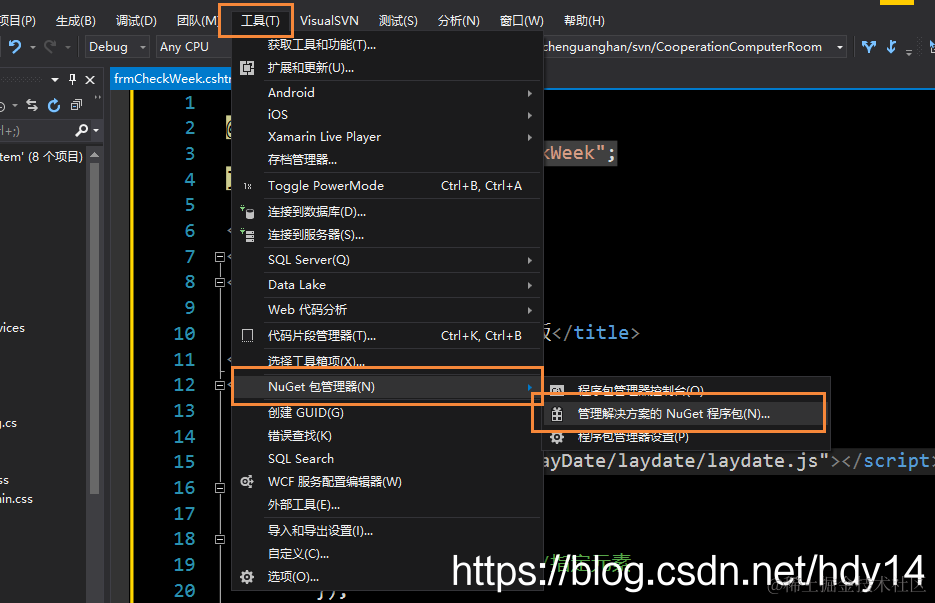935x603 pixels.
Task: Select Toggle PowerMode menu entry
Action: (x=386, y=186)
